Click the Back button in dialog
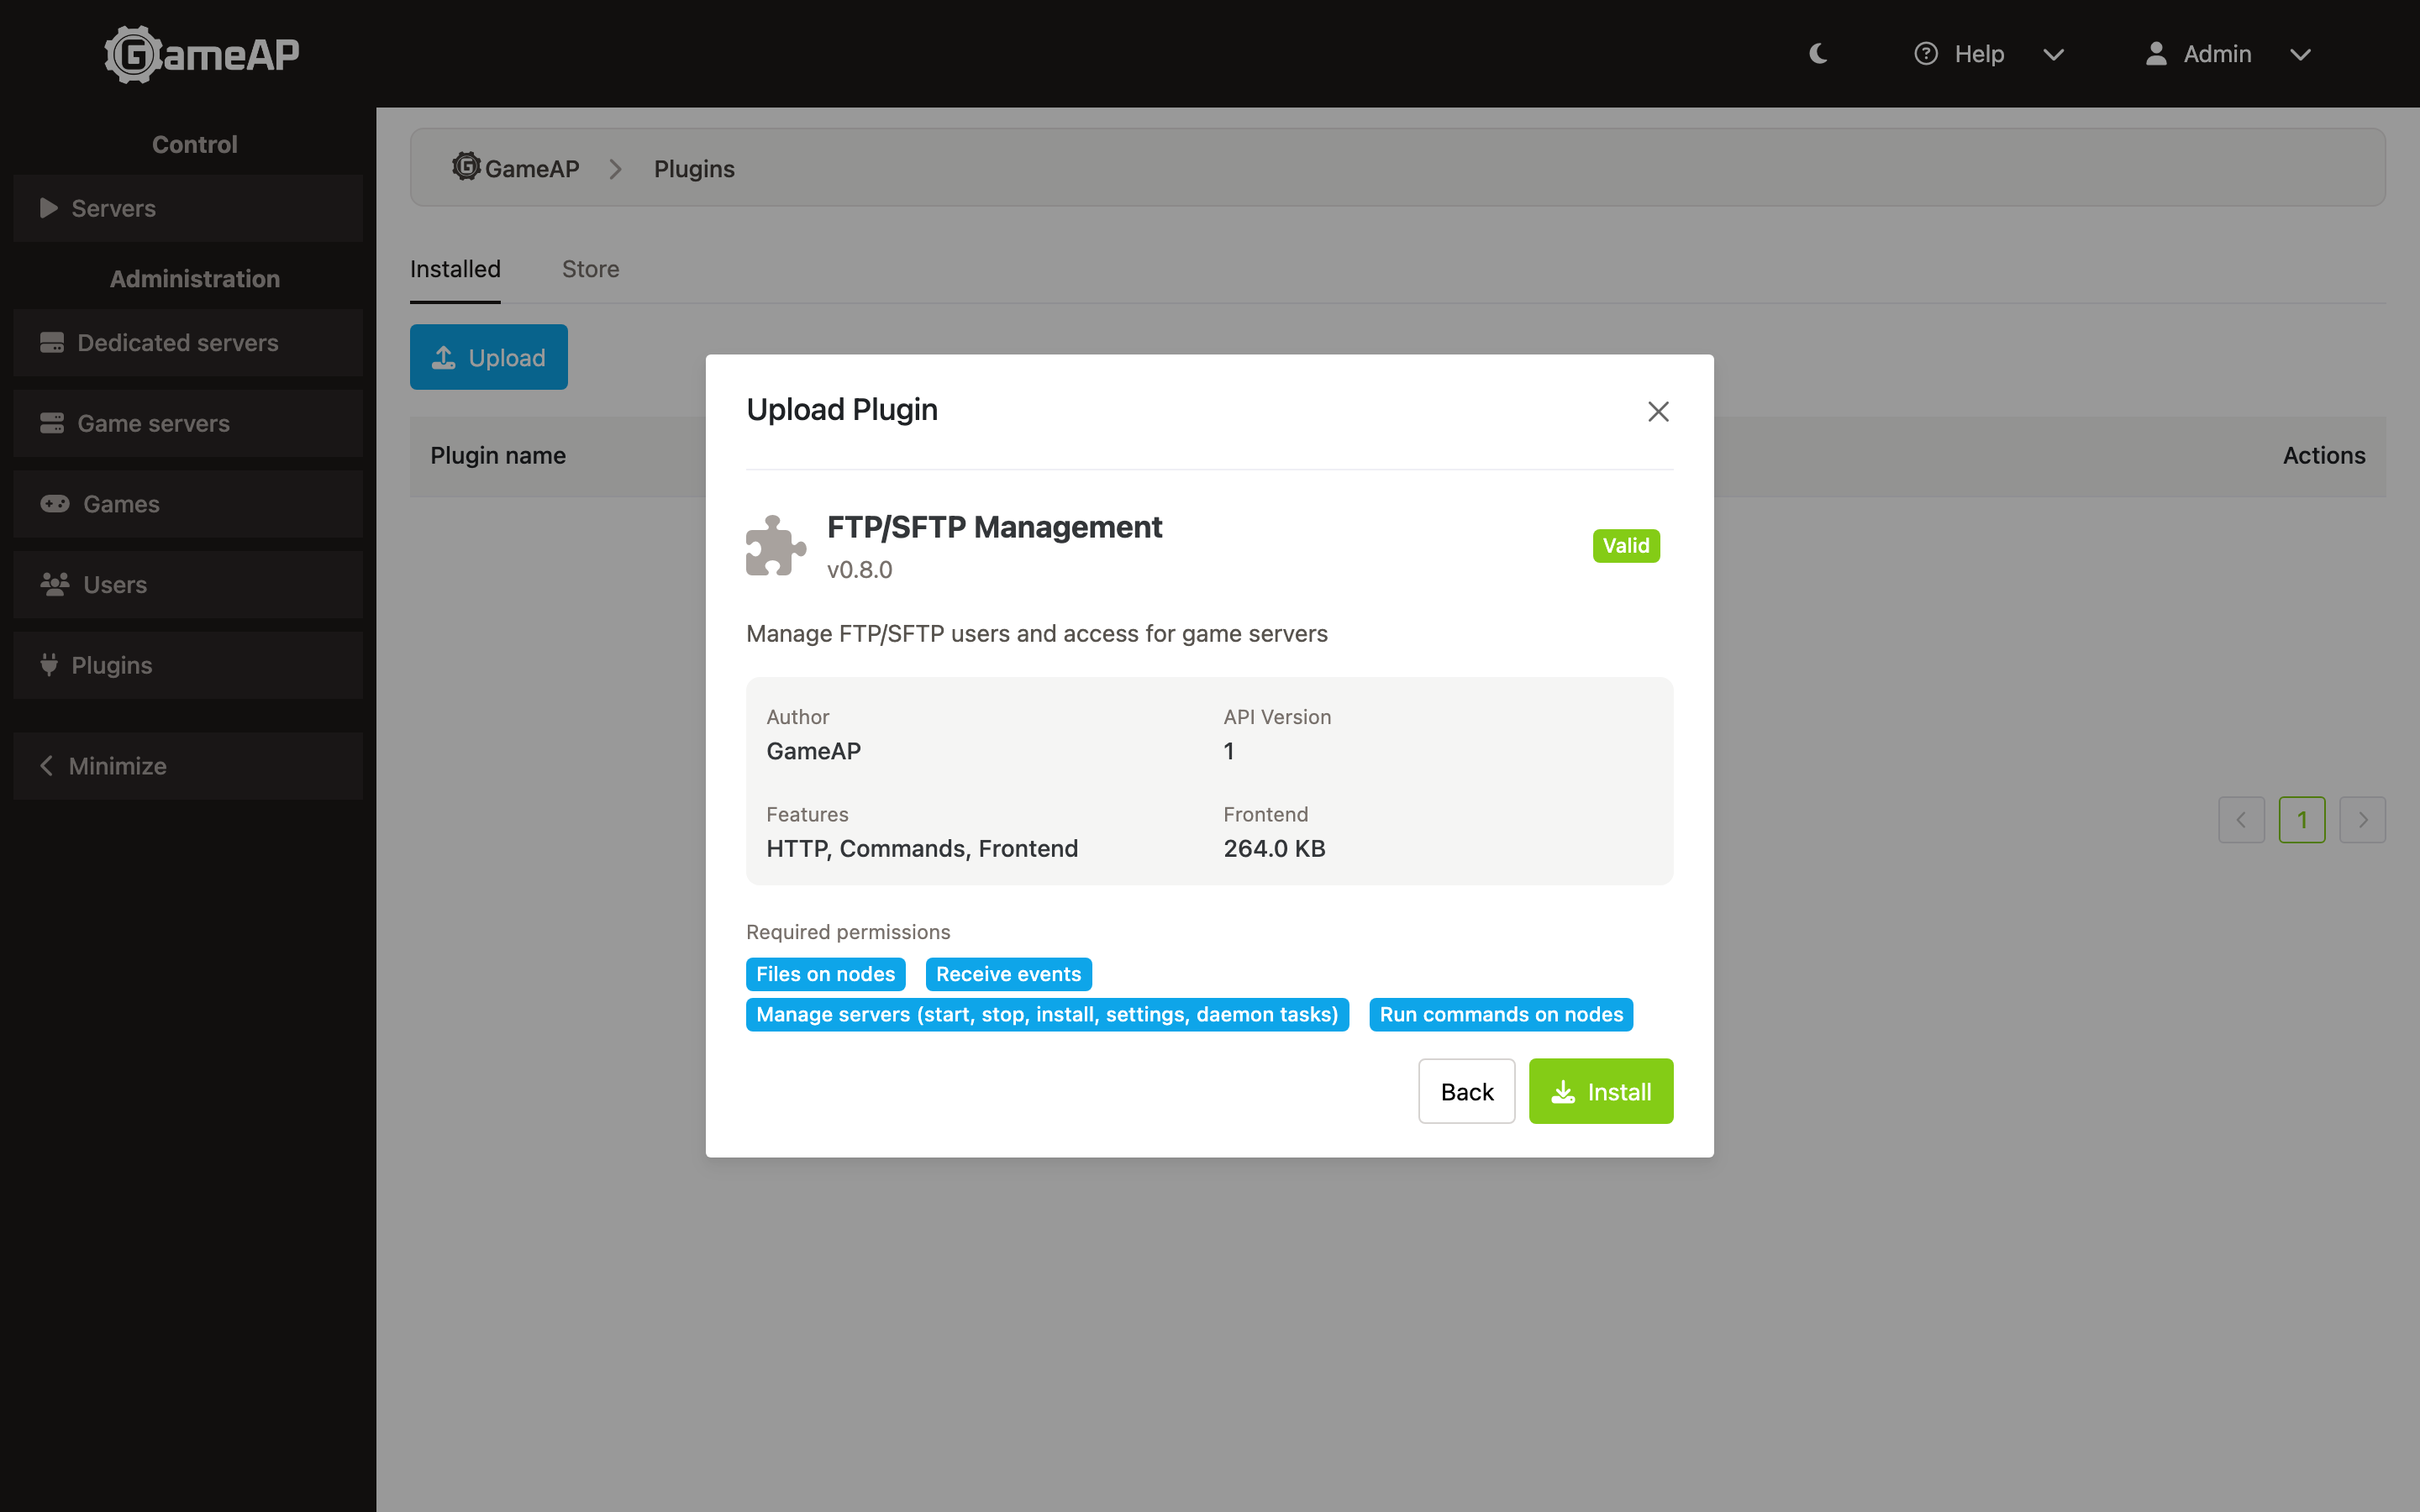 point(1467,1091)
